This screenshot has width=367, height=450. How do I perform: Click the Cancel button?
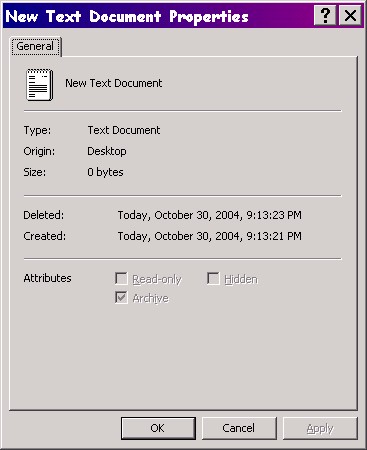point(239,428)
